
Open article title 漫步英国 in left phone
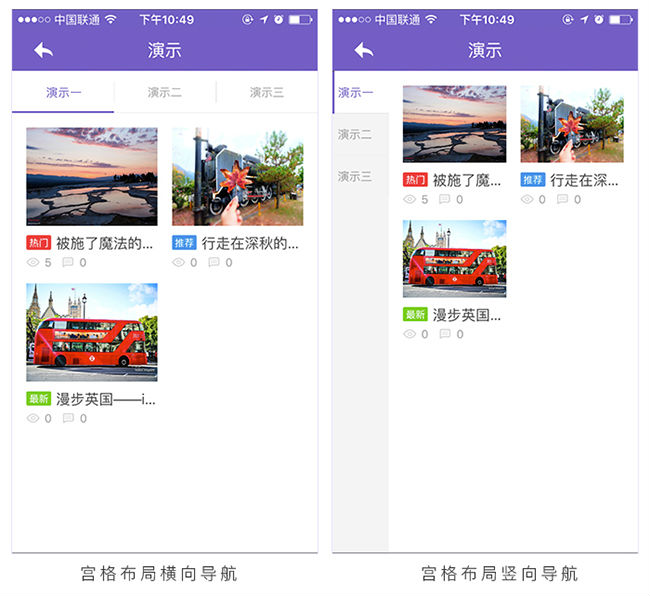106,399
